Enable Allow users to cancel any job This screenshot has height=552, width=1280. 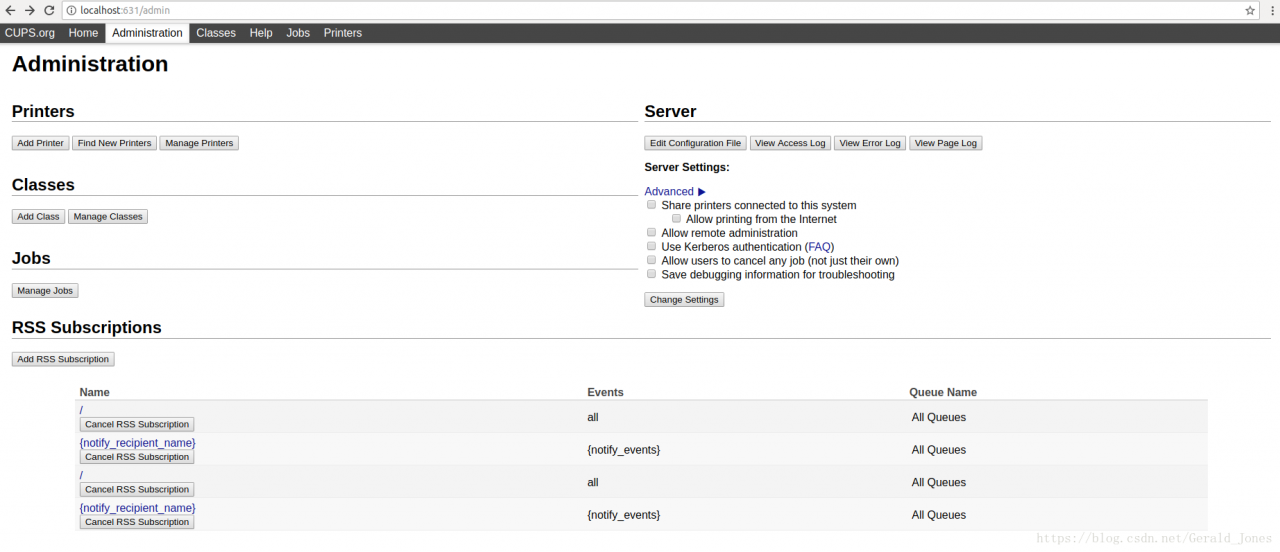[x=651, y=260]
